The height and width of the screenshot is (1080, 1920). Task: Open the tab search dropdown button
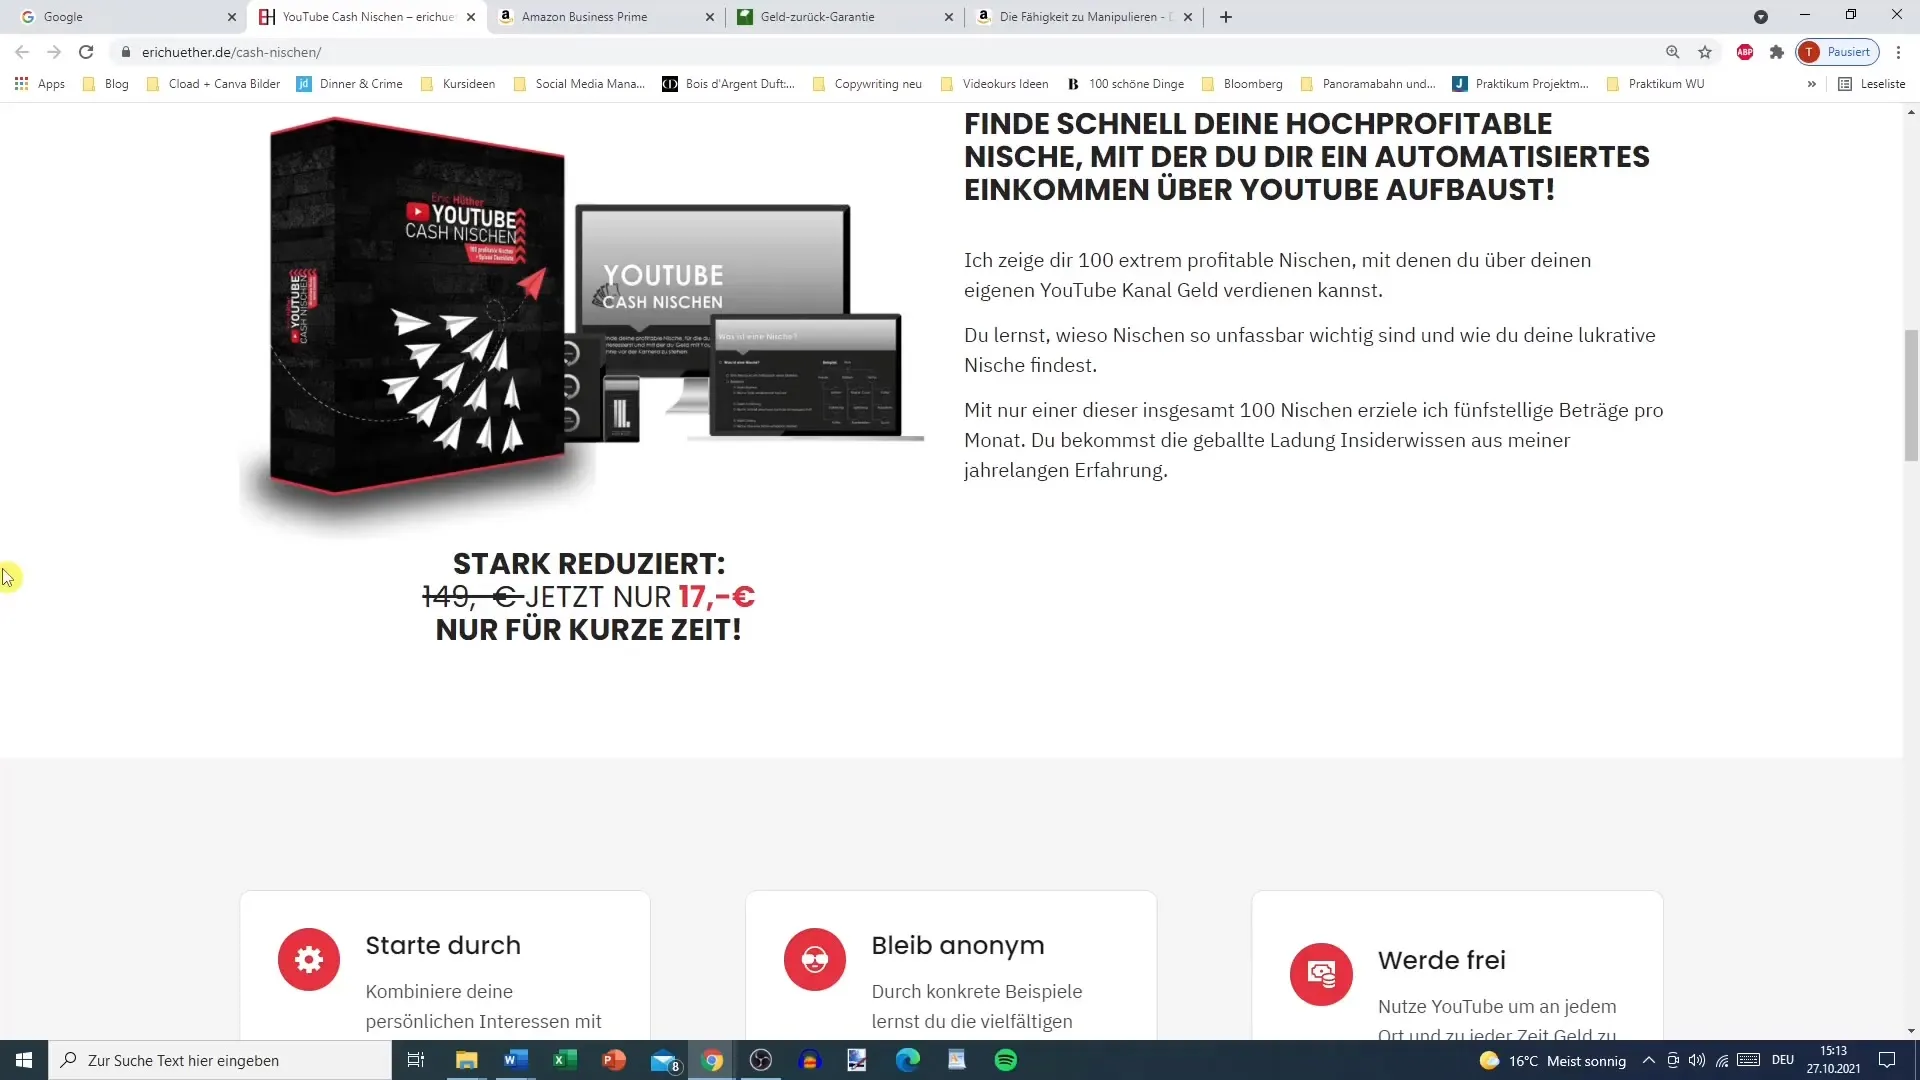tap(1760, 17)
